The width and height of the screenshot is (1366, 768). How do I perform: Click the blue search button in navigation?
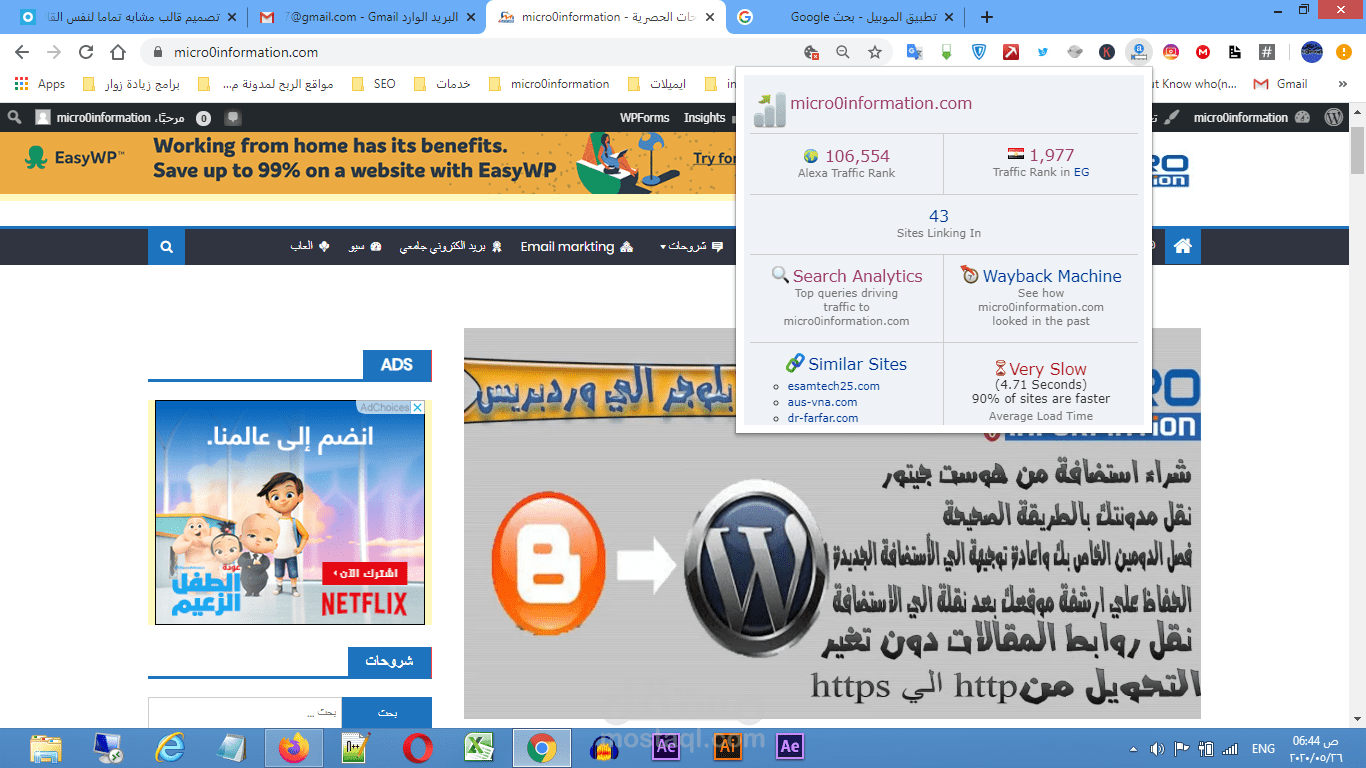pyautogui.click(x=166, y=246)
